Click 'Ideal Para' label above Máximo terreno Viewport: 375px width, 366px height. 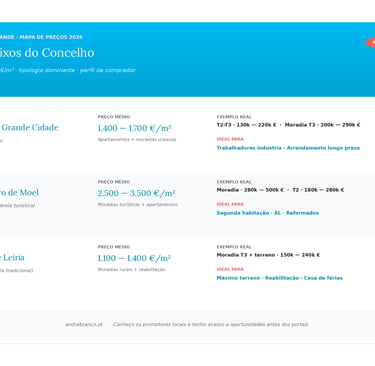click(x=230, y=269)
